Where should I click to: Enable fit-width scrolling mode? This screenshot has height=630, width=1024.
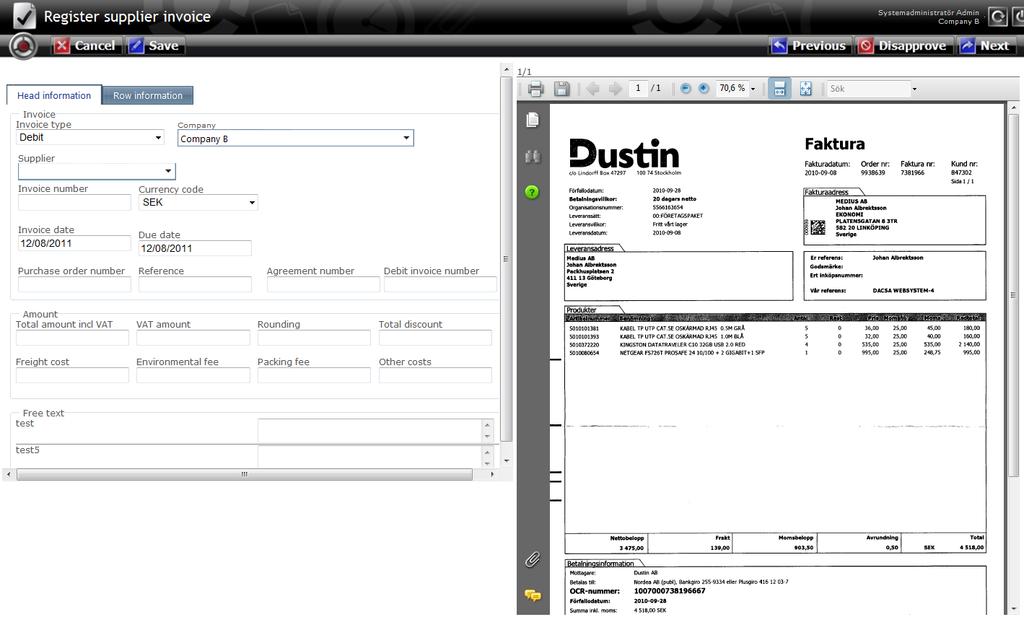pyautogui.click(x=779, y=89)
